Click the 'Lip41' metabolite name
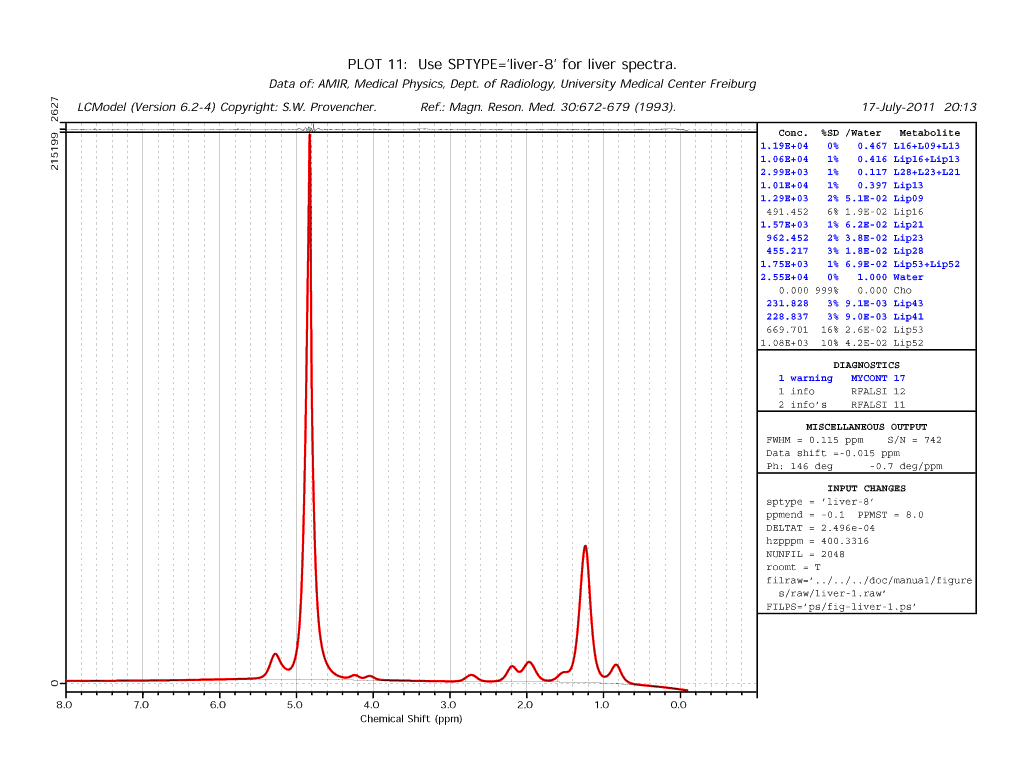The width and height of the screenshot is (1024, 770). [908, 317]
